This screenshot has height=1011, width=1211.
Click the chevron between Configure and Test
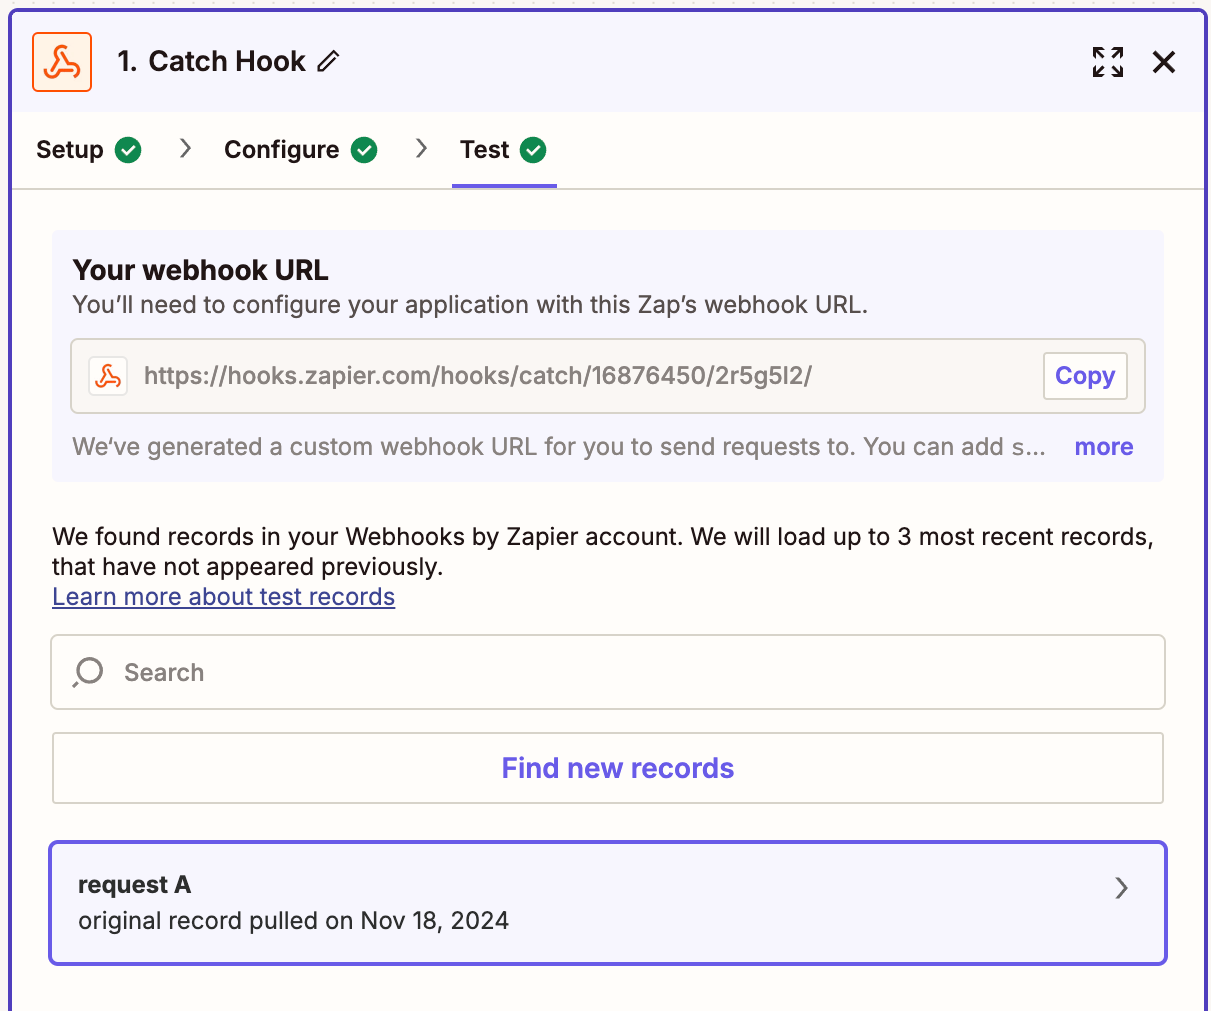(x=421, y=149)
